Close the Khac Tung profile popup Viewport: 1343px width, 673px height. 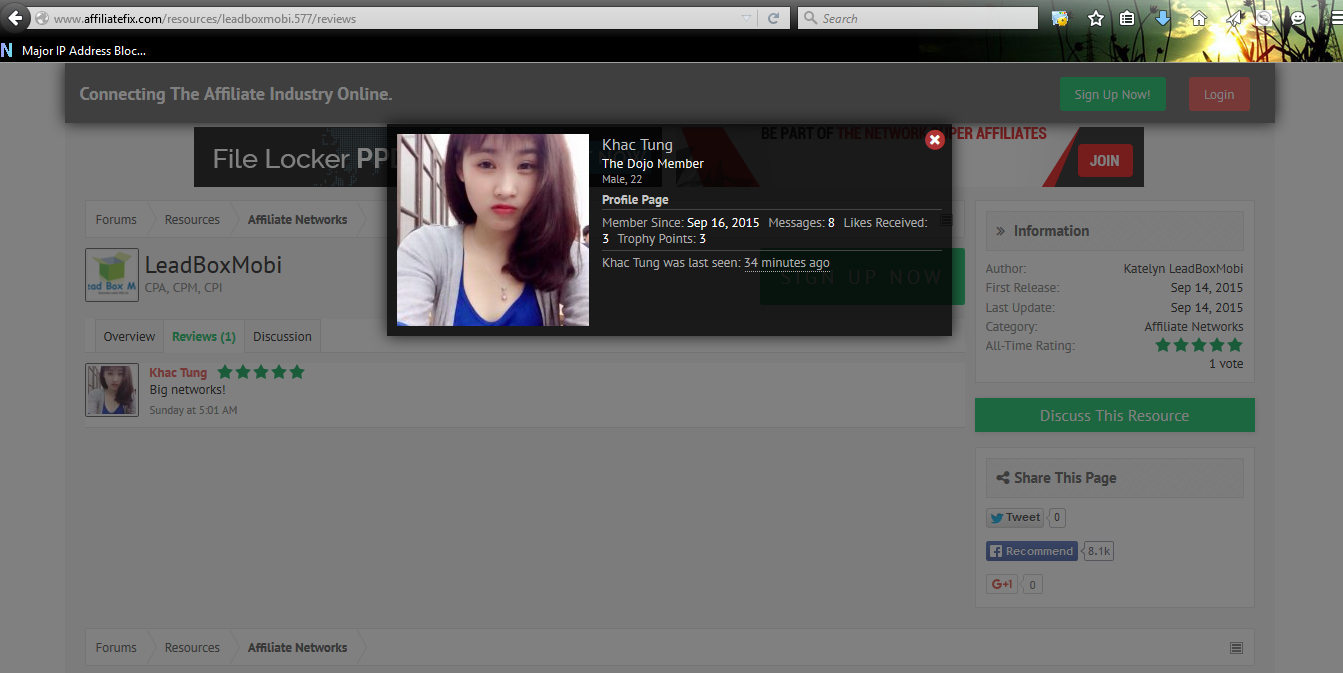tap(934, 140)
